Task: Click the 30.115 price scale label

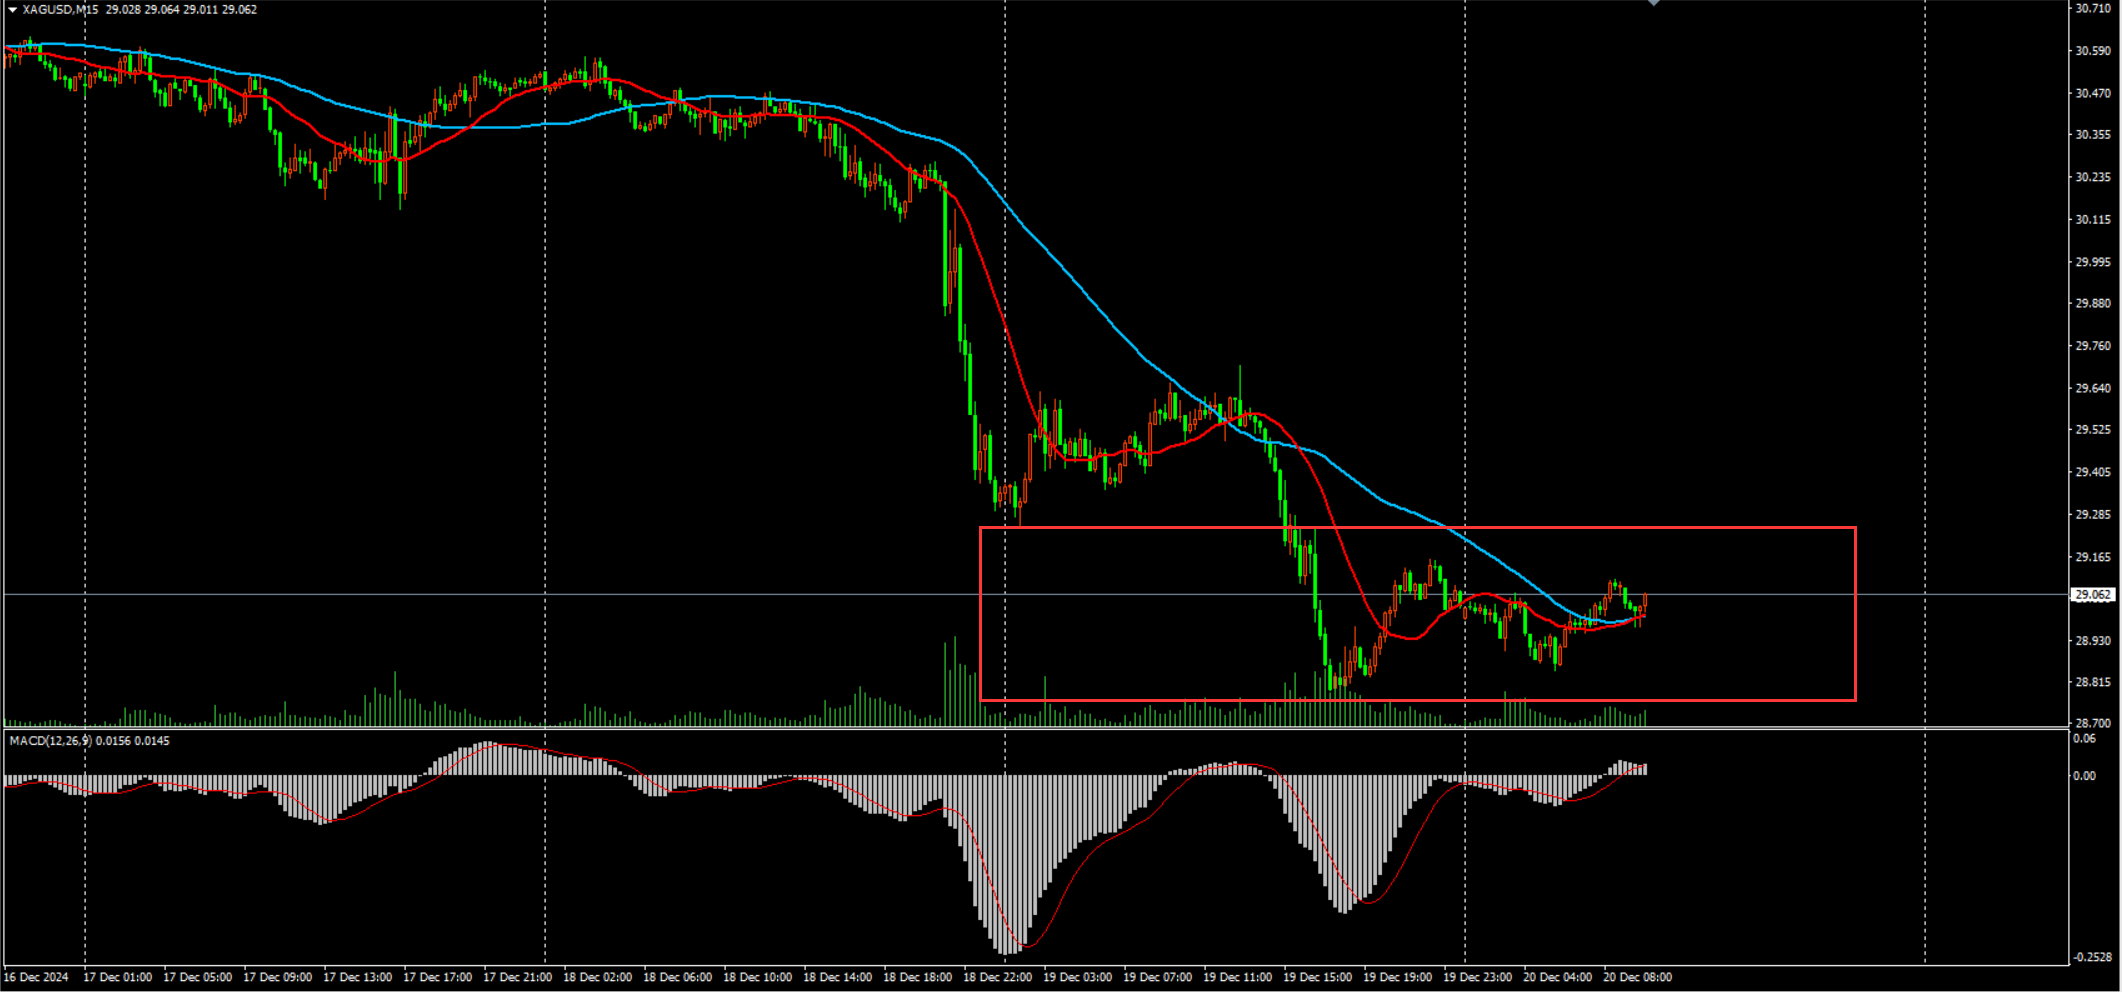Action: (x=2093, y=220)
